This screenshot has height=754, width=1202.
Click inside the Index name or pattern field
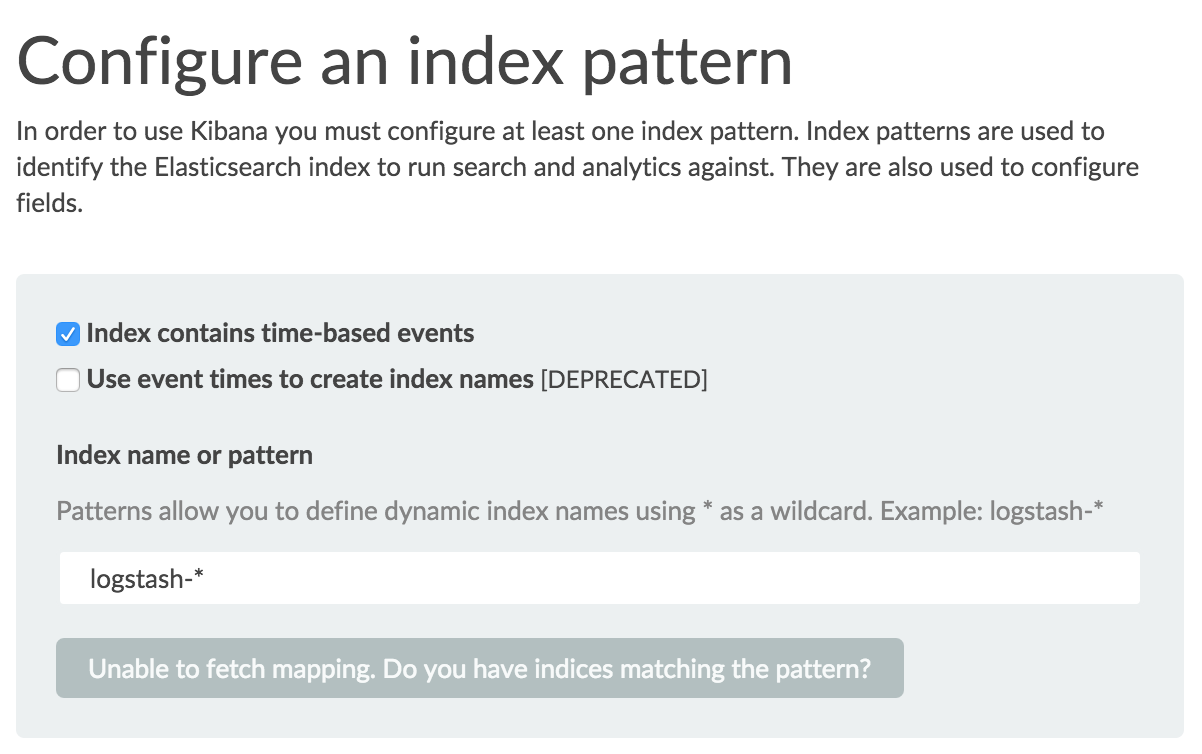(x=600, y=578)
